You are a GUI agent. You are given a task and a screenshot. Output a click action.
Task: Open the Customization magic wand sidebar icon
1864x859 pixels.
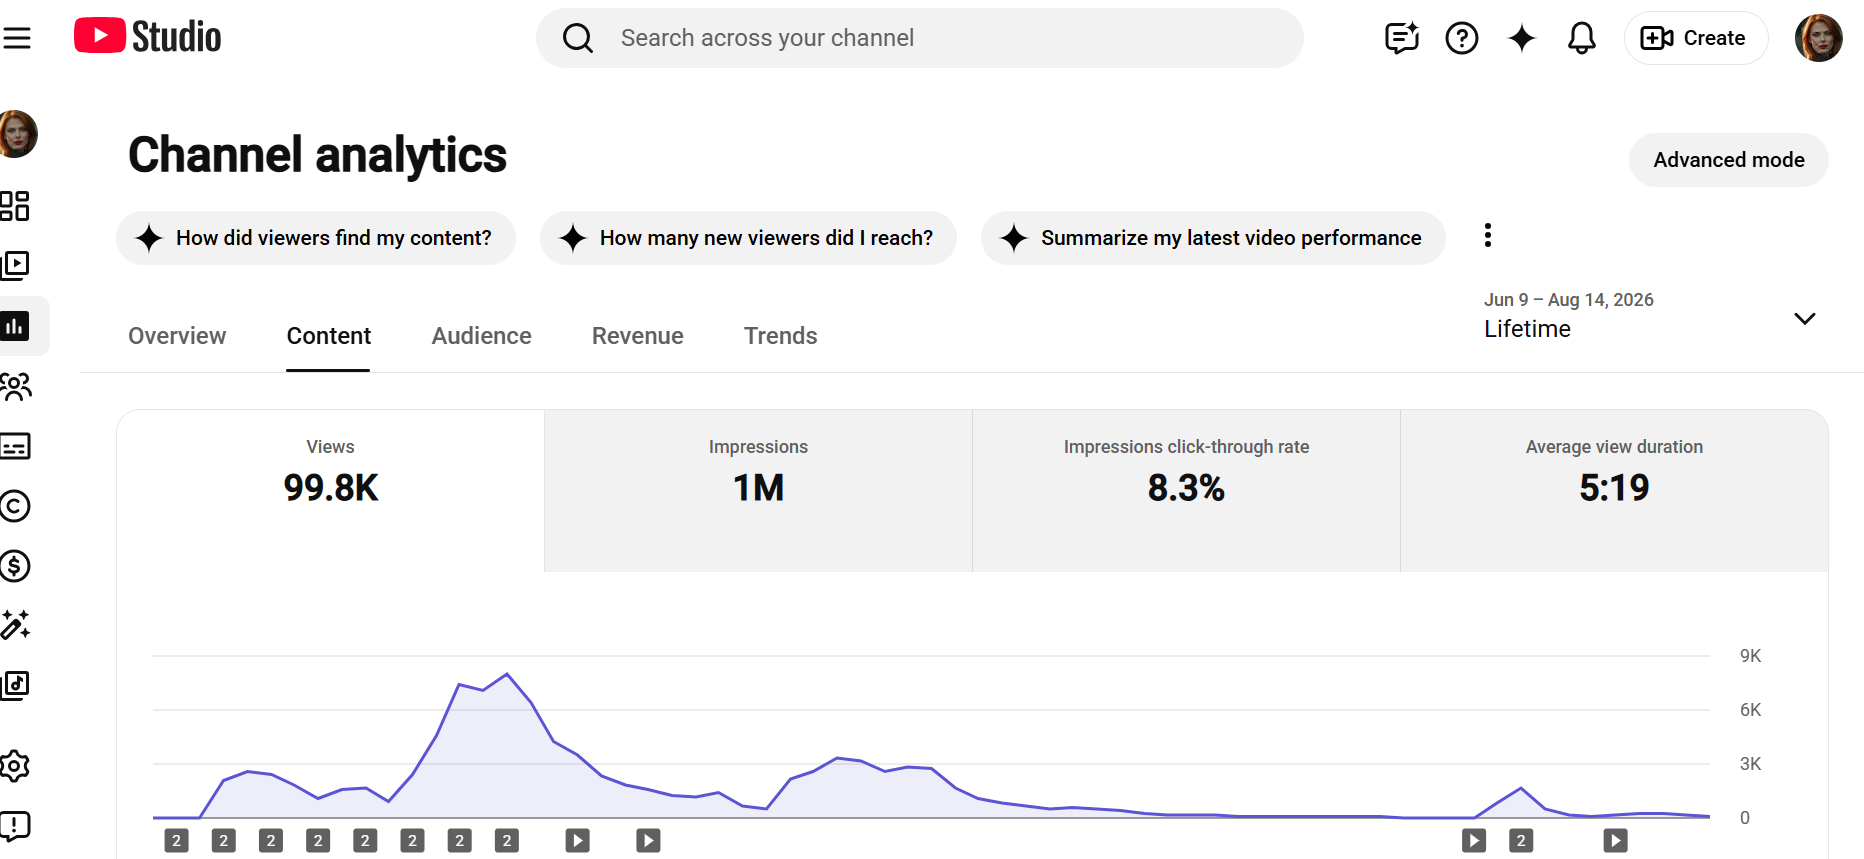(15, 625)
